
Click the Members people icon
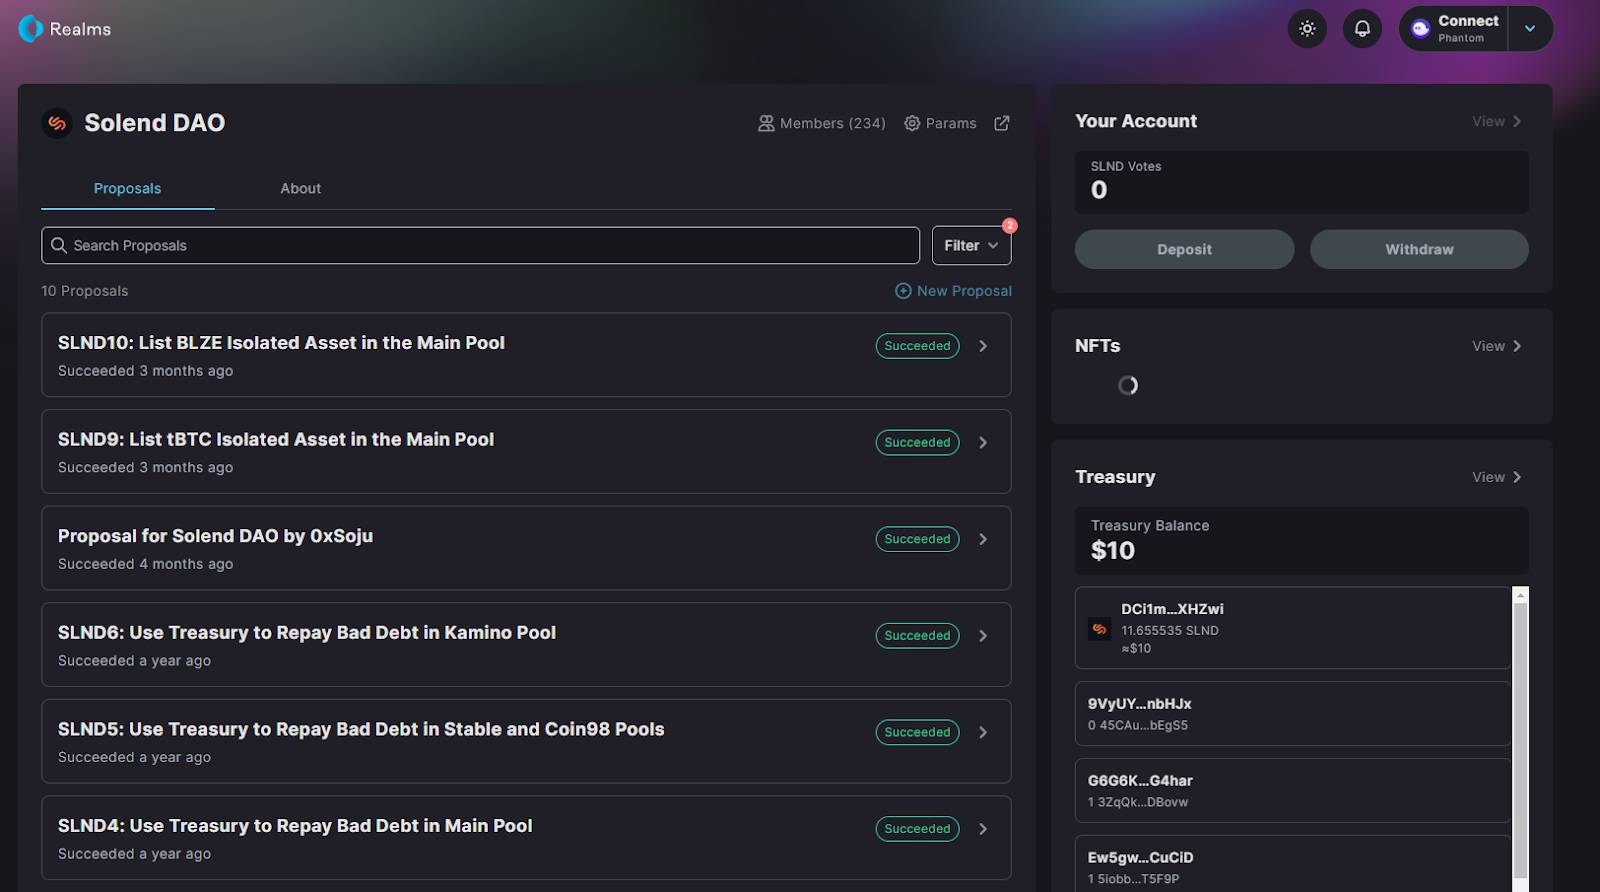click(766, 123)
